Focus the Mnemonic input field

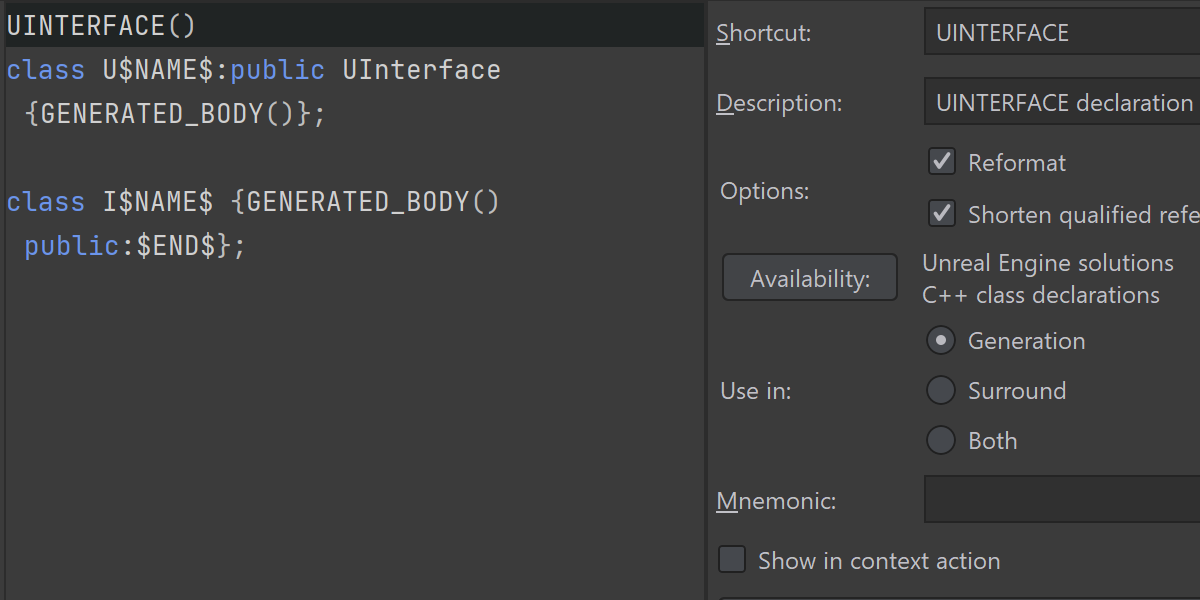tap(1060, 499)
